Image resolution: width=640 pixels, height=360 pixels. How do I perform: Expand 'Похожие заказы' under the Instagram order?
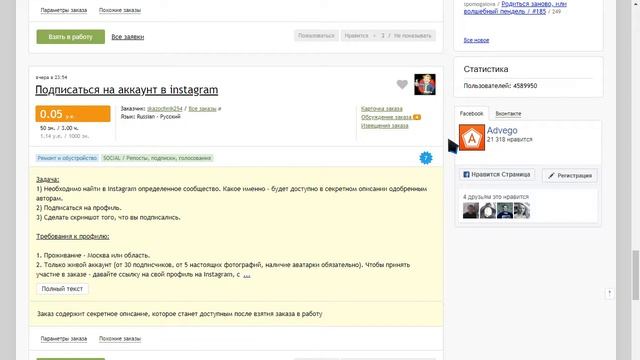coord(120,339)
